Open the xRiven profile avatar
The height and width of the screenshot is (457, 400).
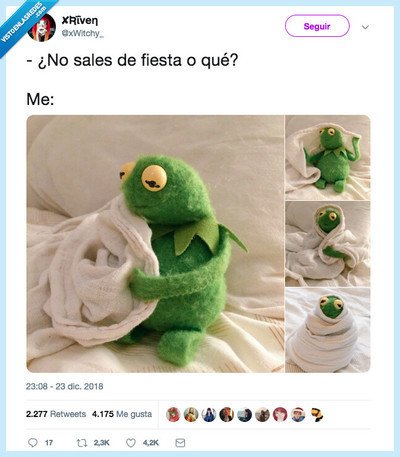coord(42,27)
